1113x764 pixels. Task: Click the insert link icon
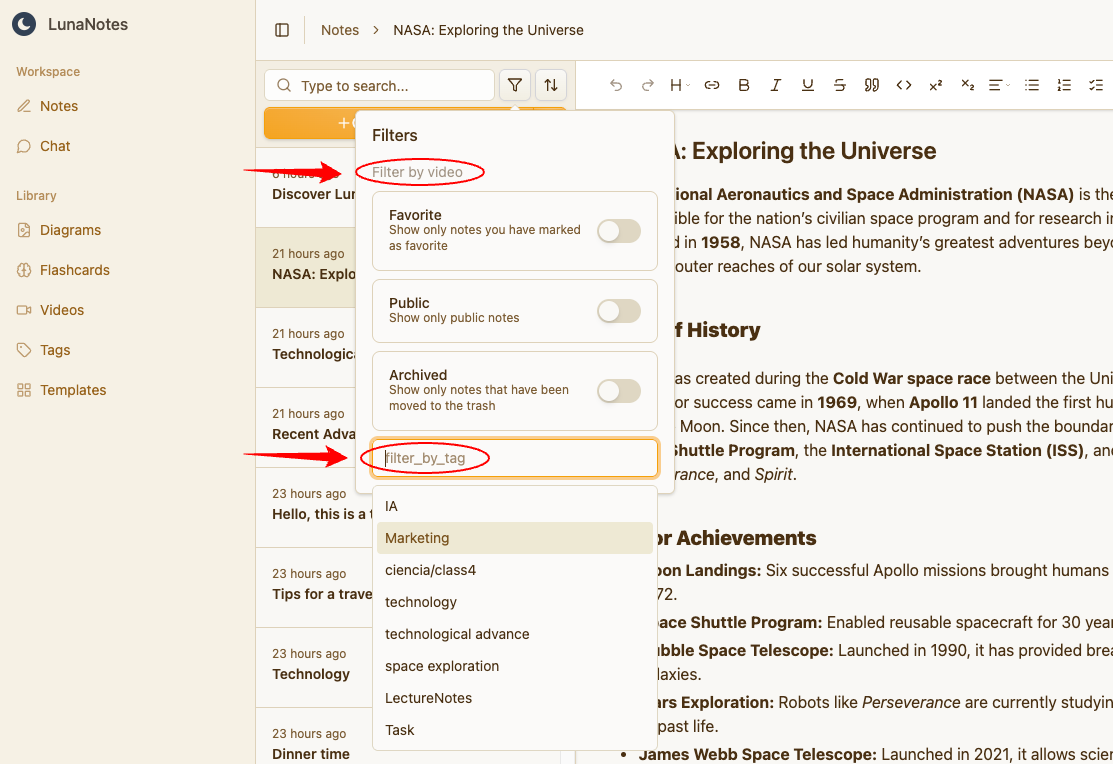point(712,85)
